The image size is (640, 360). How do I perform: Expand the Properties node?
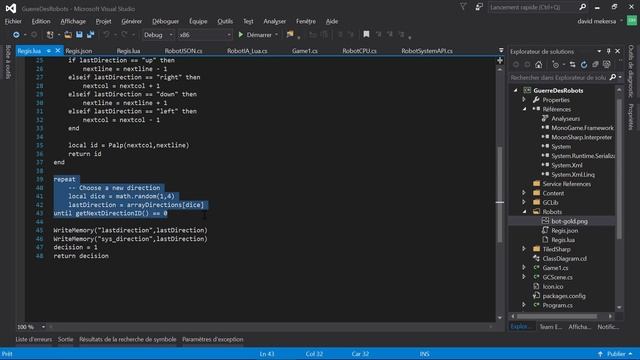tap(524, 100)
